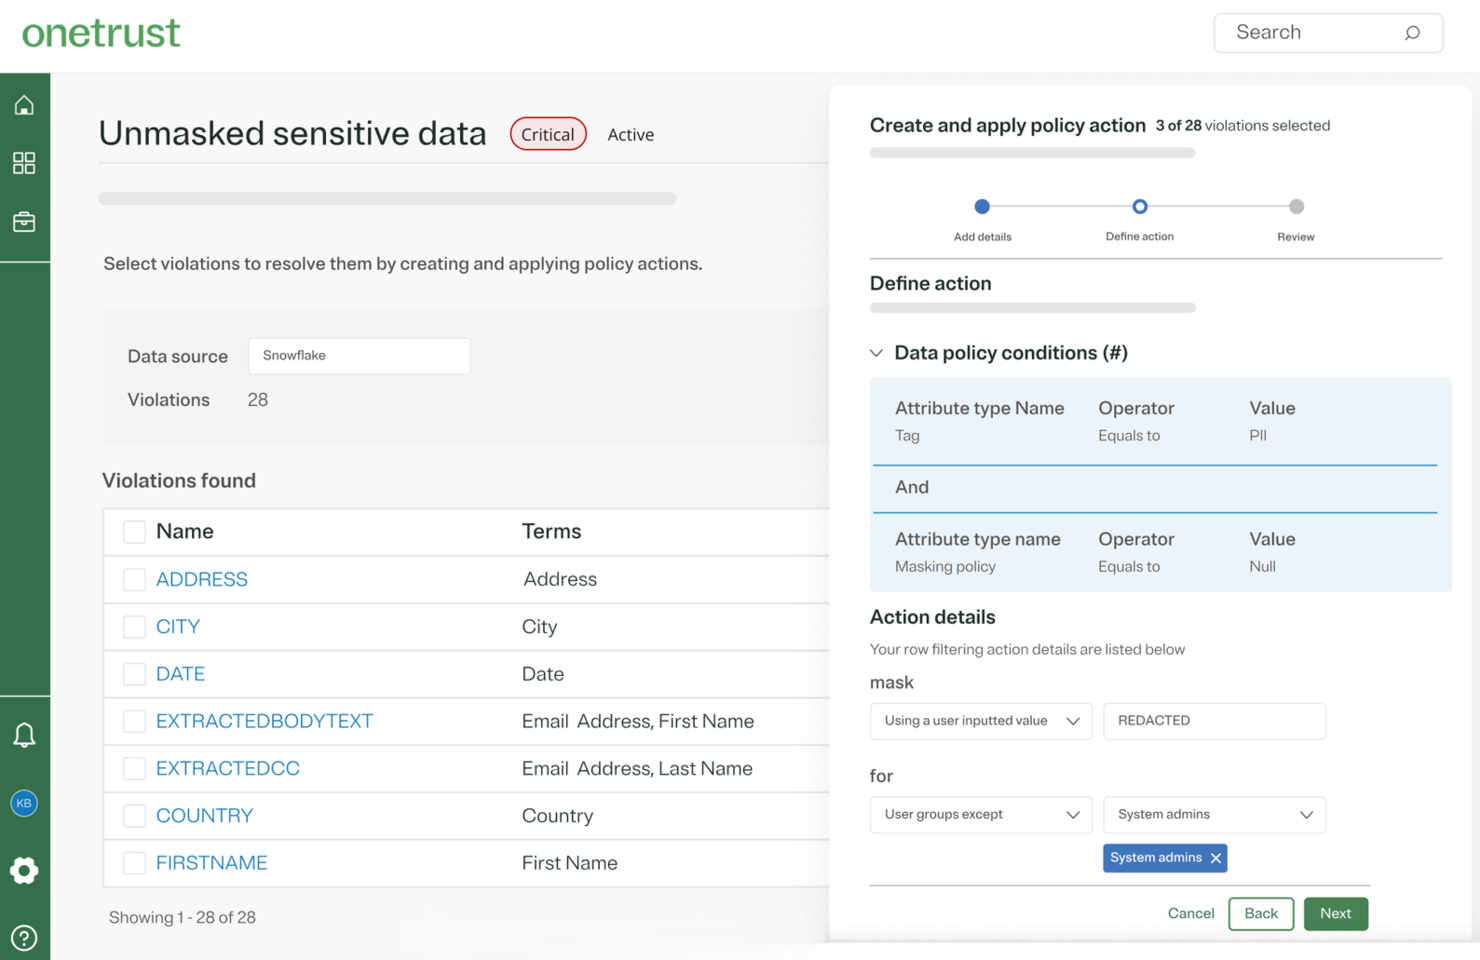Open the FIRSTNAME violation link
This screenshot has height=960, width=1480.
pos(212,863)
